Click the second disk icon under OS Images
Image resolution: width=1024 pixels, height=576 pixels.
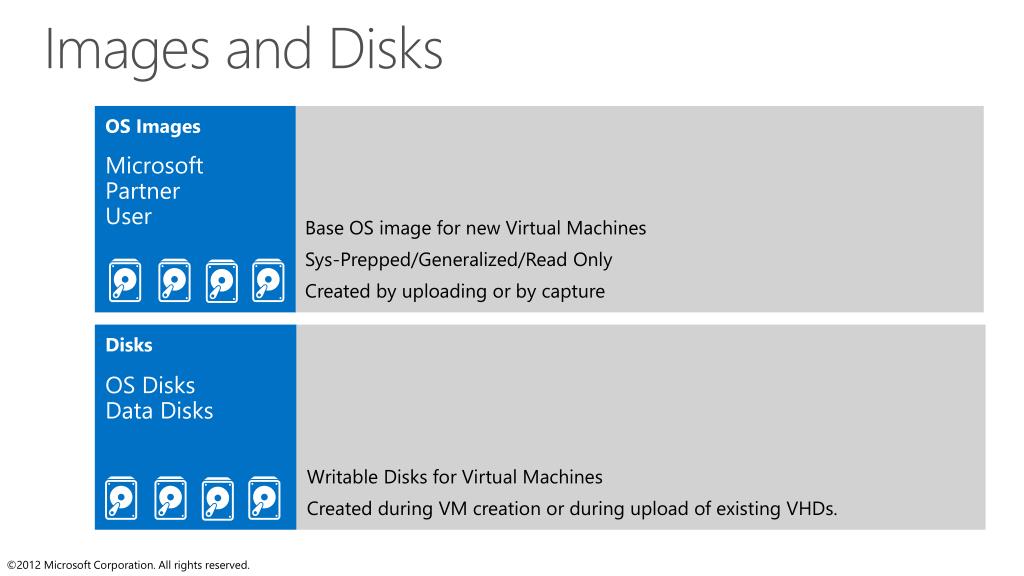coord(174,281)
